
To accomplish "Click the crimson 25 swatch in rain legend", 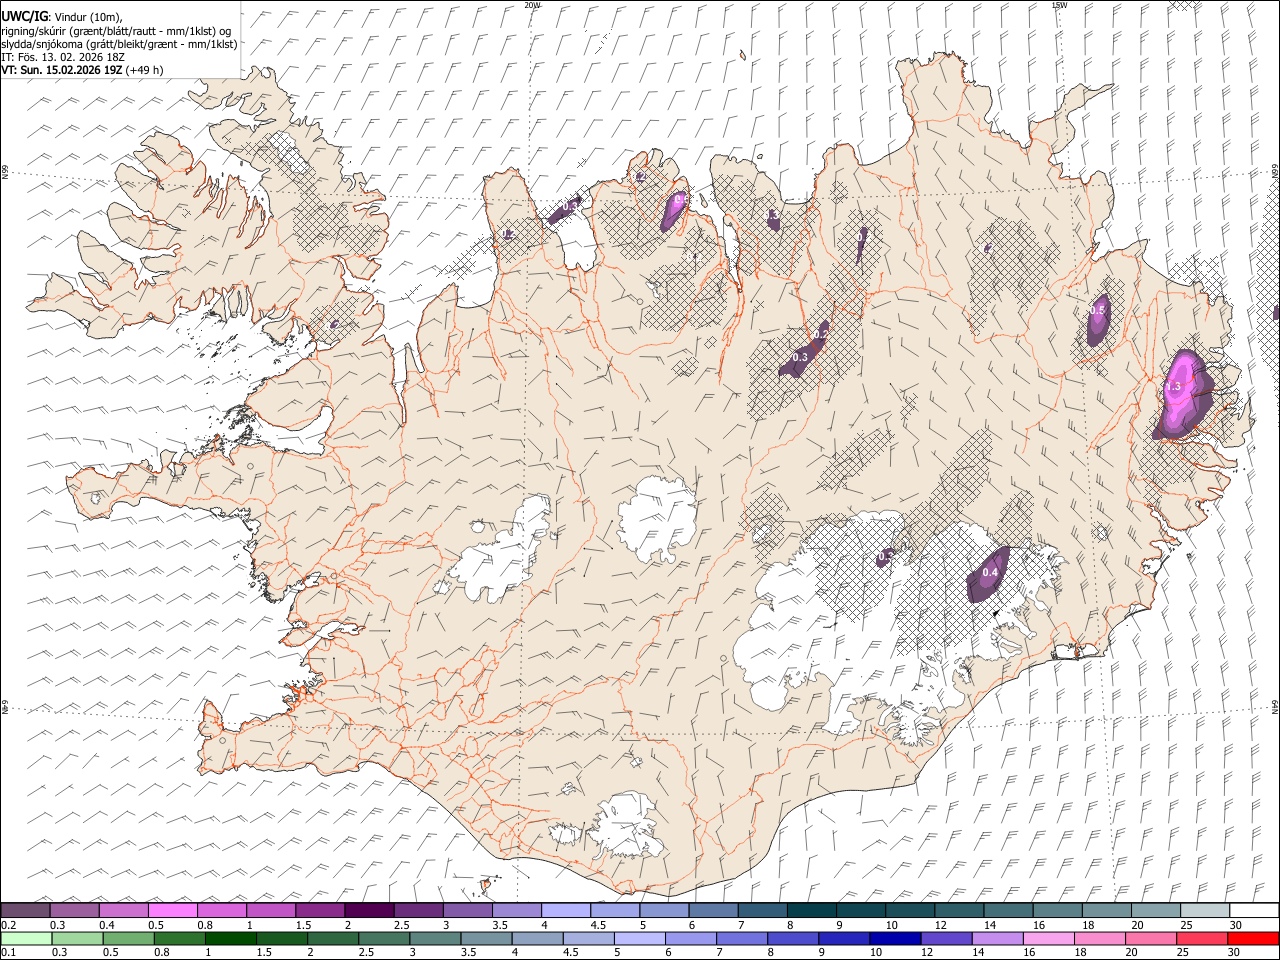I will 1202,939.
